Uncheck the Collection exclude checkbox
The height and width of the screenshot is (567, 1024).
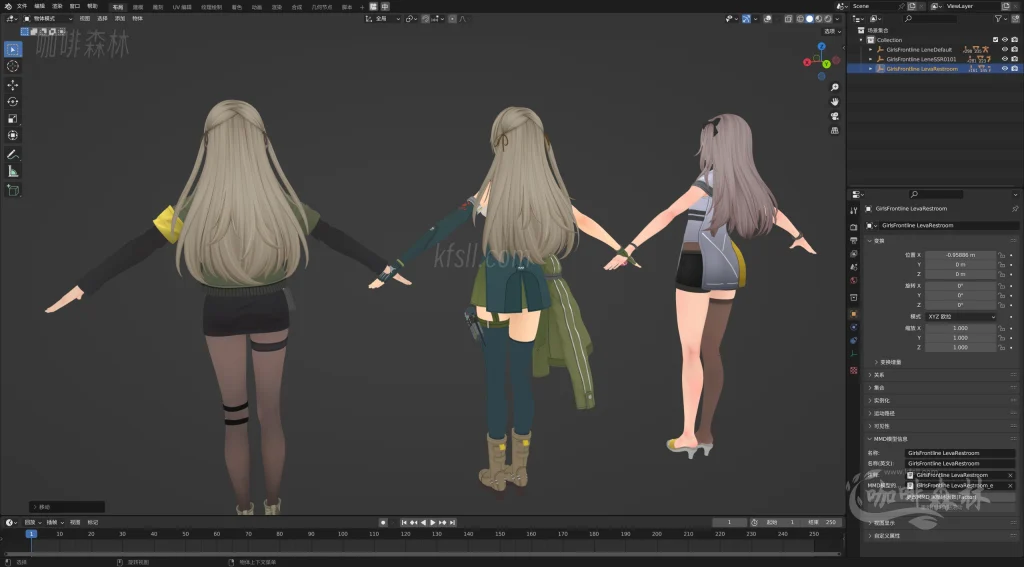[995, 40]
